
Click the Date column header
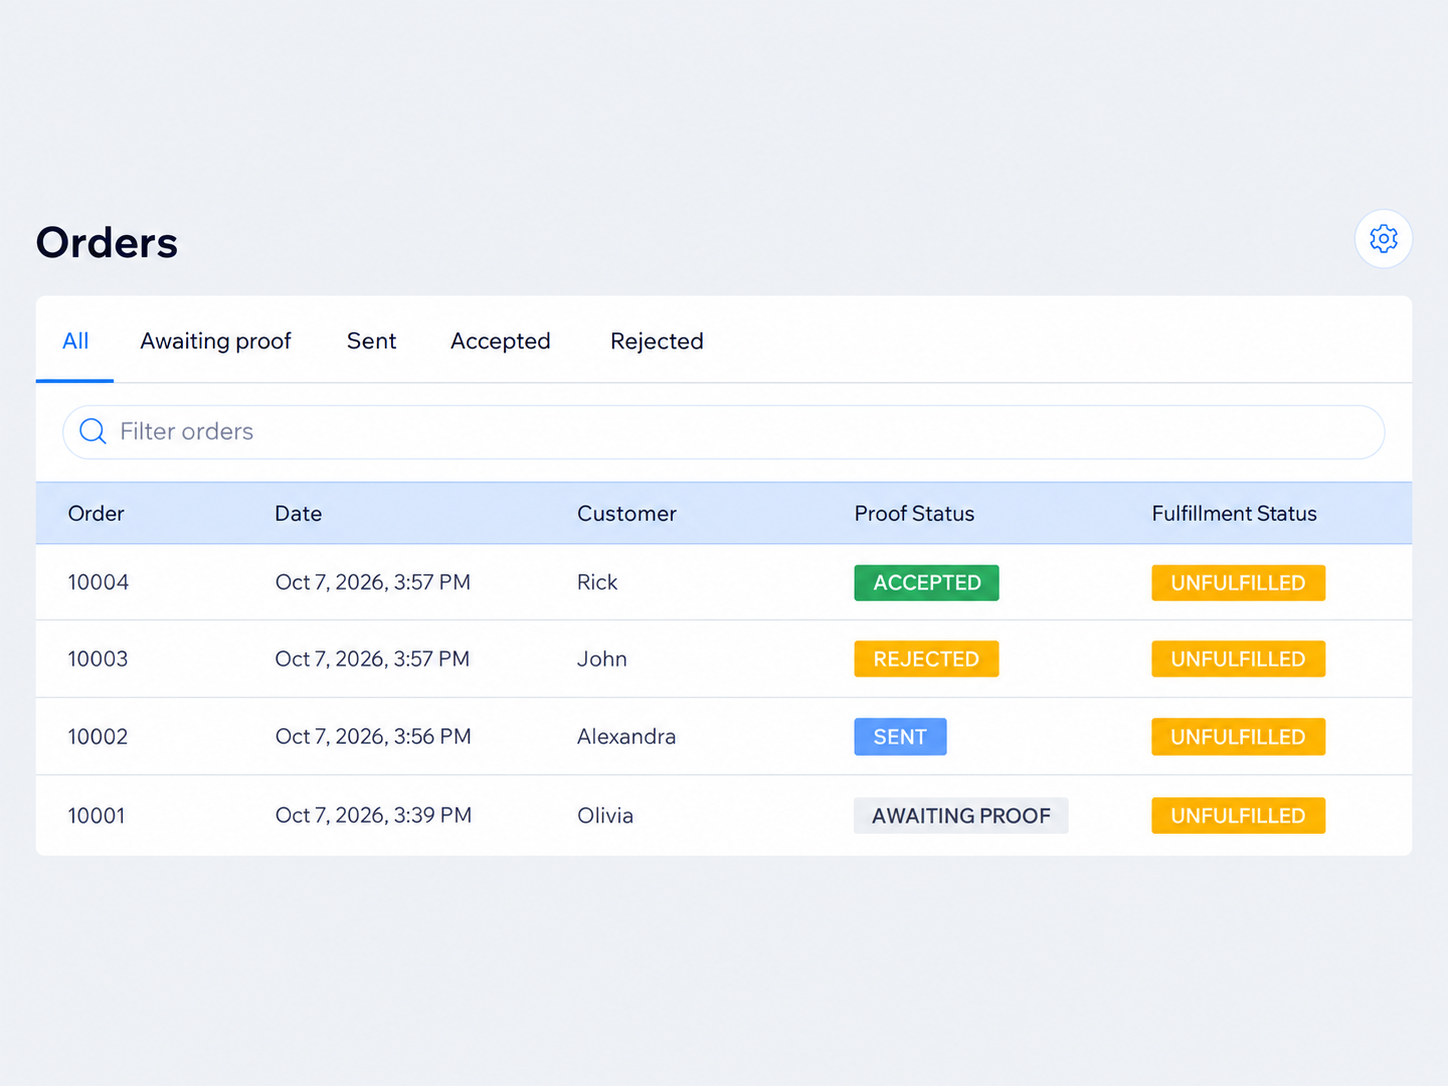pyautogui.click(x=298, y=513)
